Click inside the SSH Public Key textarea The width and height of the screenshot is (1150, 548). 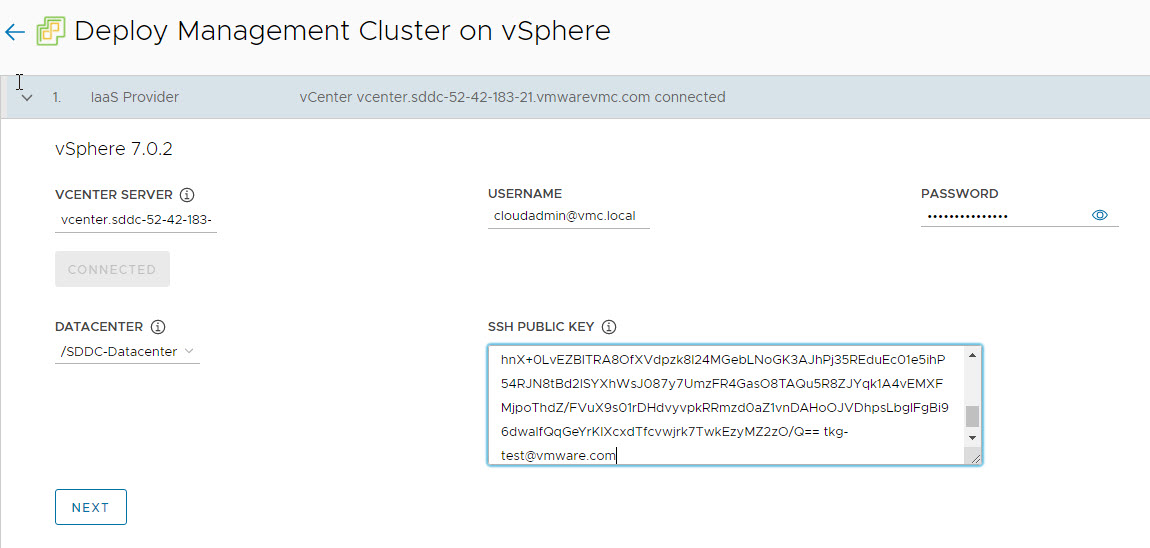(725, 405)
